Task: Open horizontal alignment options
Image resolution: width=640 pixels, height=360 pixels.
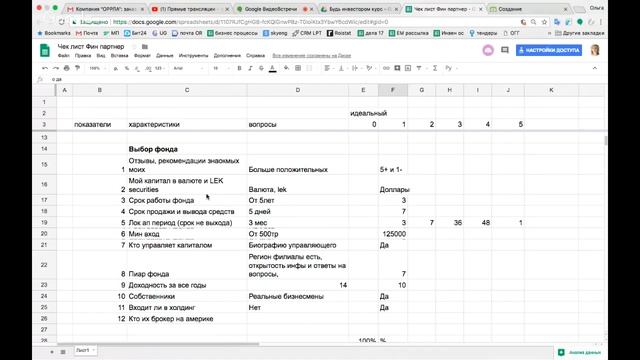Action: [327, 68]
